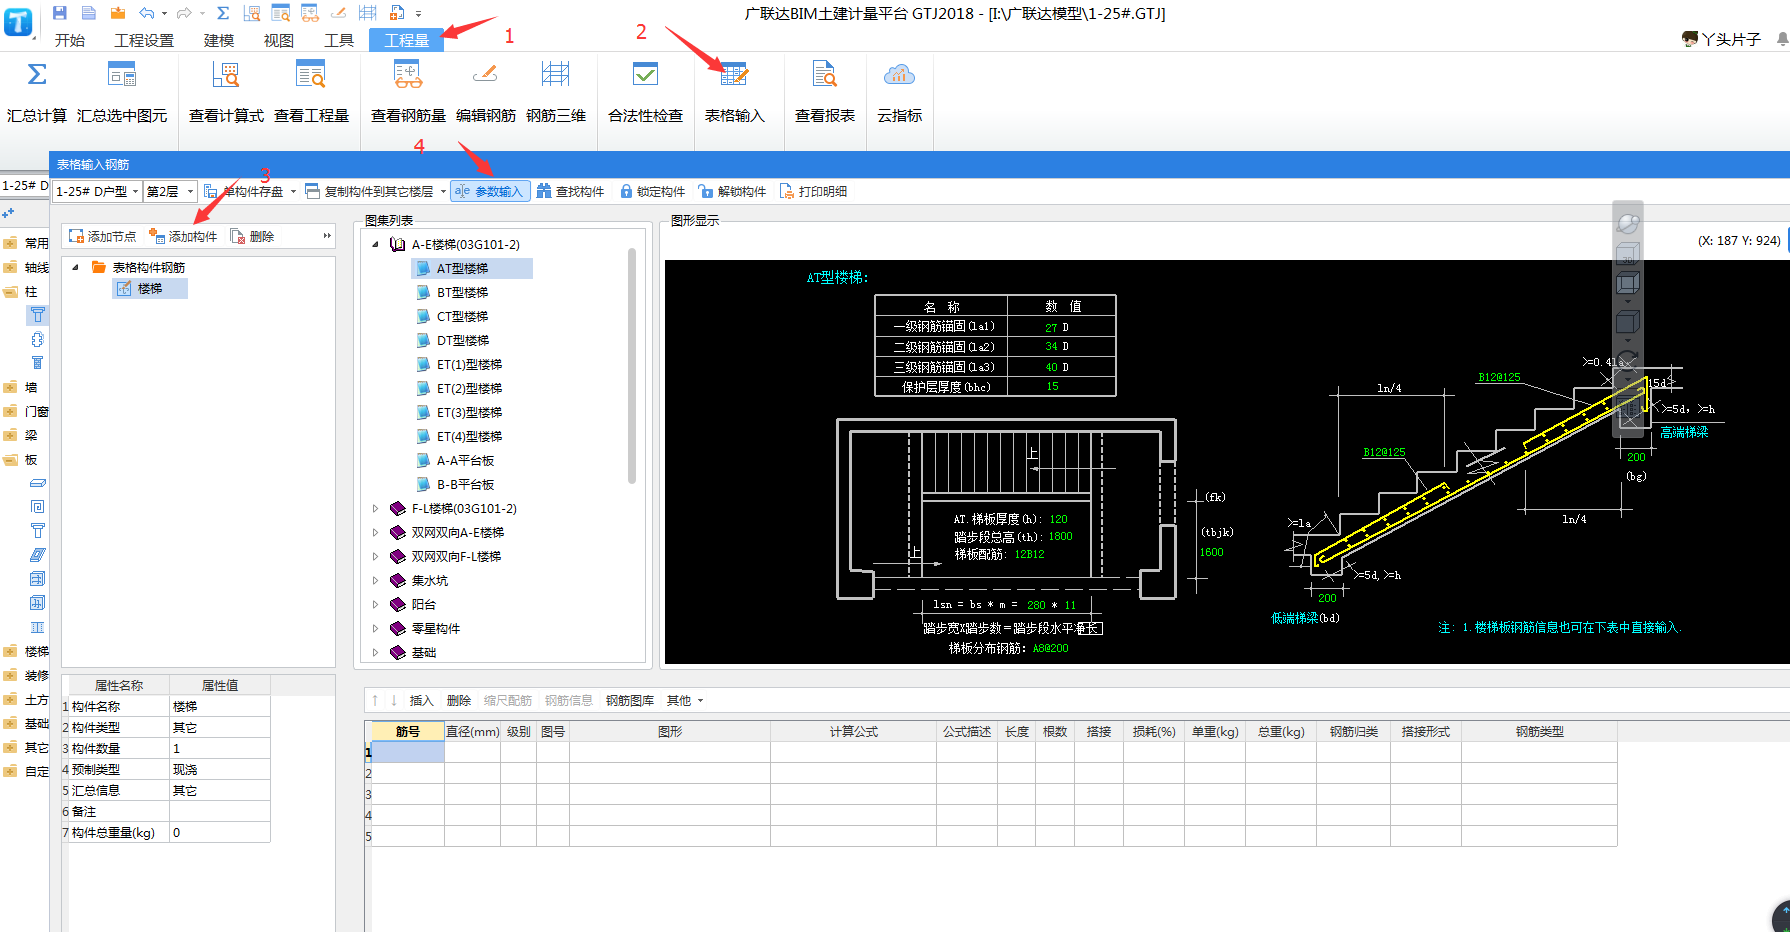Open the 开始 ribbon tab
This screenshot has width=1790, height=932.
click(70, 40)
